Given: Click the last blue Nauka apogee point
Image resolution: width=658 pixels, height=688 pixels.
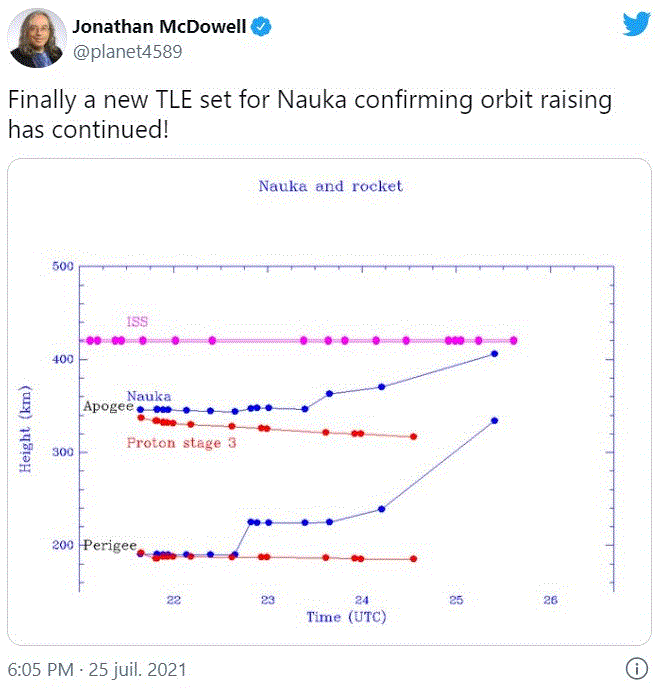Looking at the screenshot, I should [x=494, y=354].
